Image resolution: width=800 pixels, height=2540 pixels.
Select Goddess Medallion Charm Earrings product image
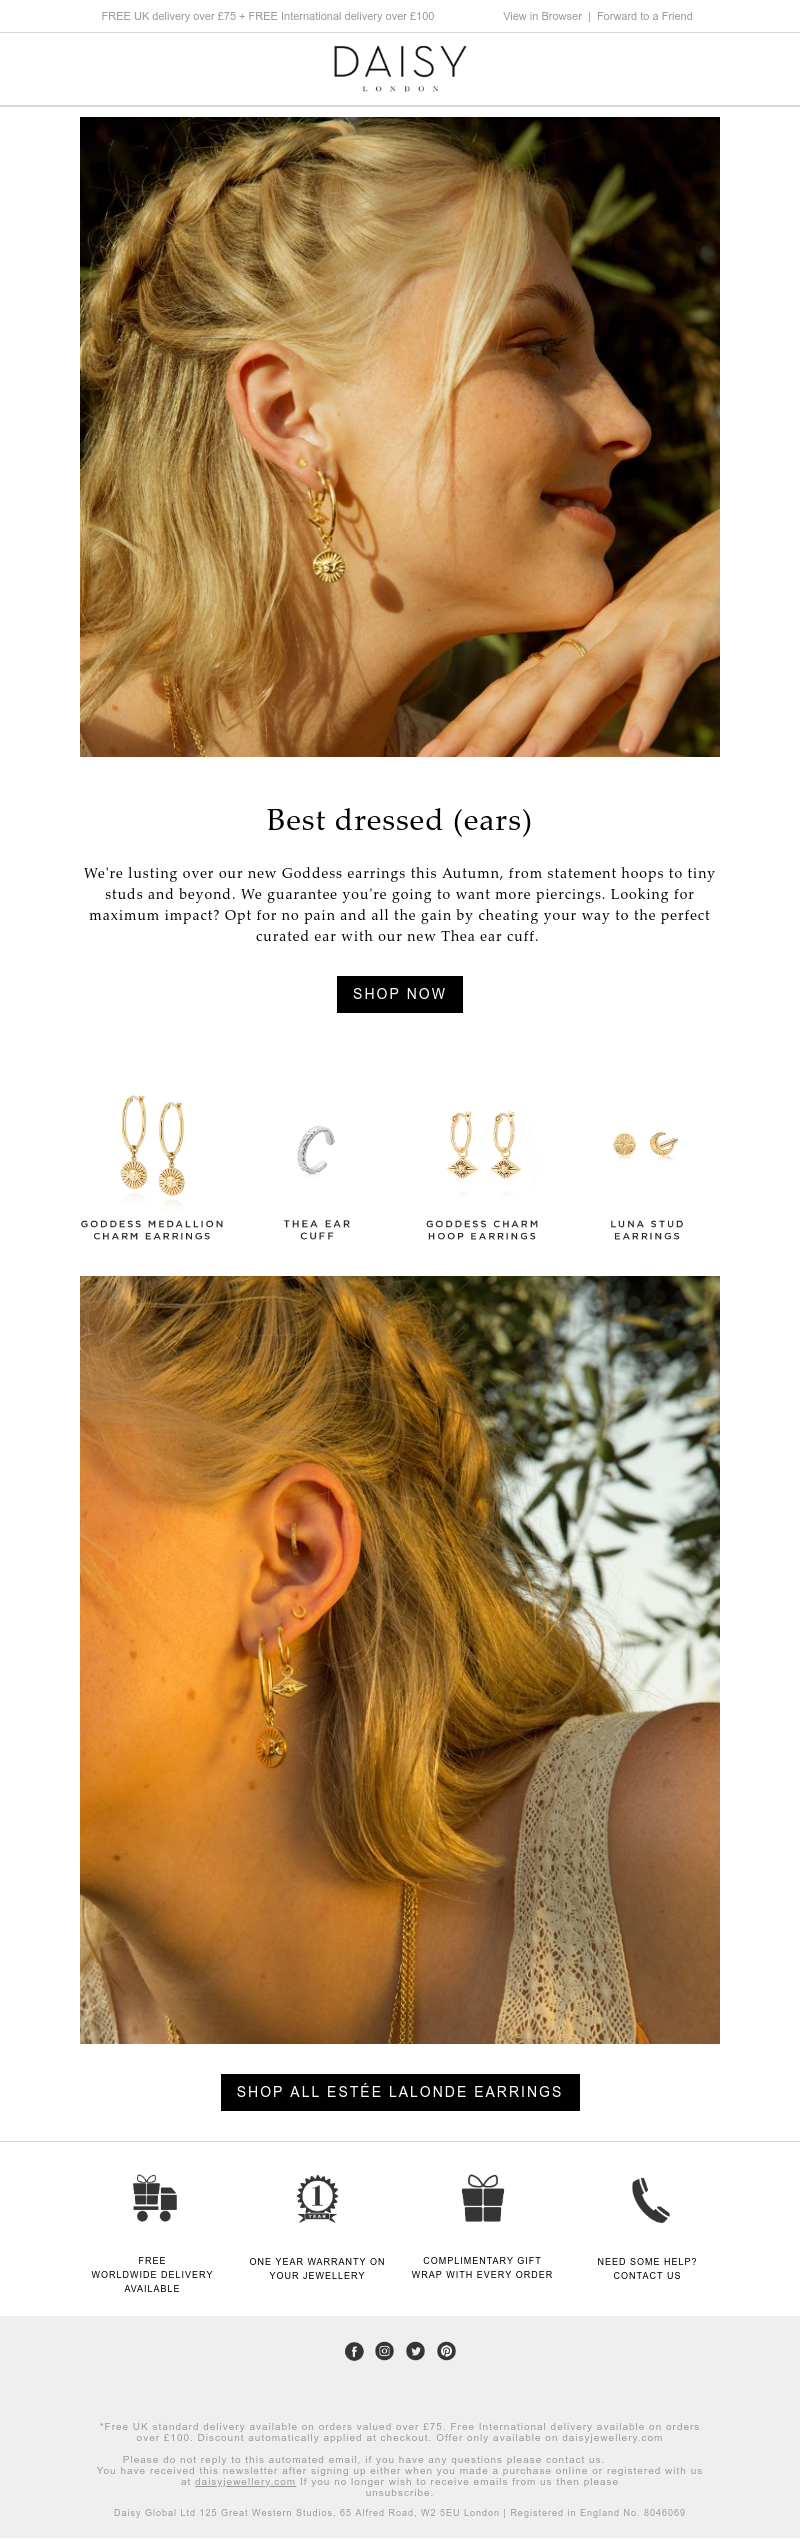tap(153, 1147)
